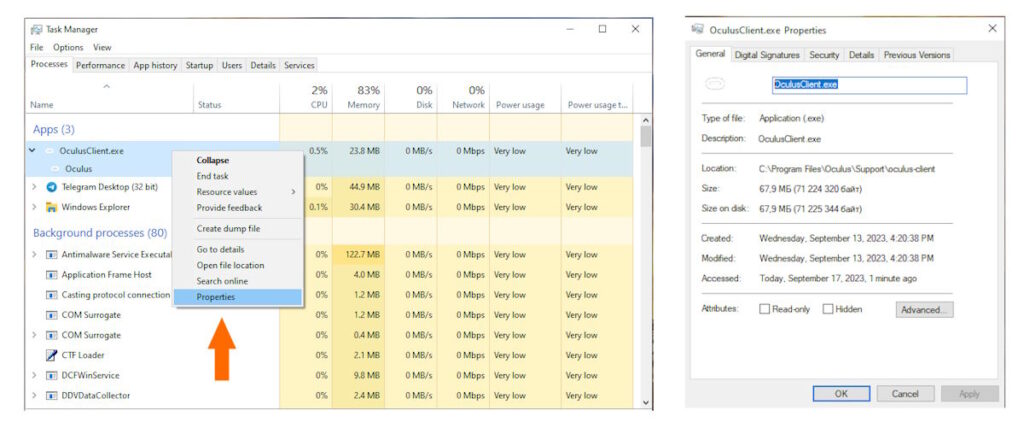This screenshot has width=1024, height=428.
Task: Expand the Antimalware Service Executable row
Action: [x=34, y=255]
